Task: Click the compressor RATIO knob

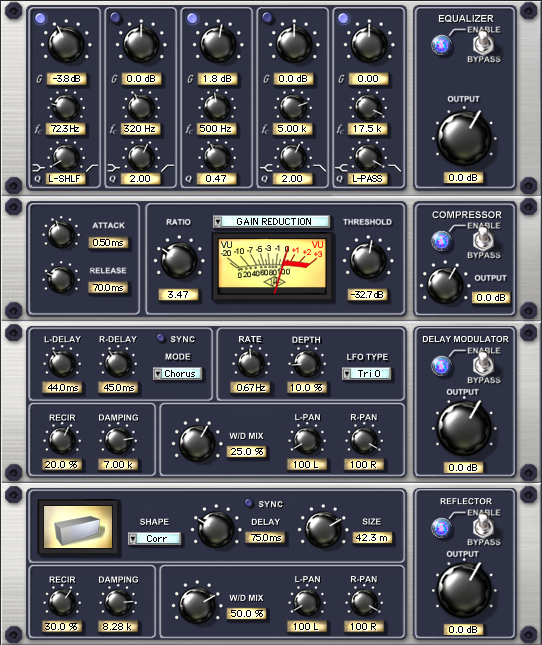Action: [x=178, y=260]
